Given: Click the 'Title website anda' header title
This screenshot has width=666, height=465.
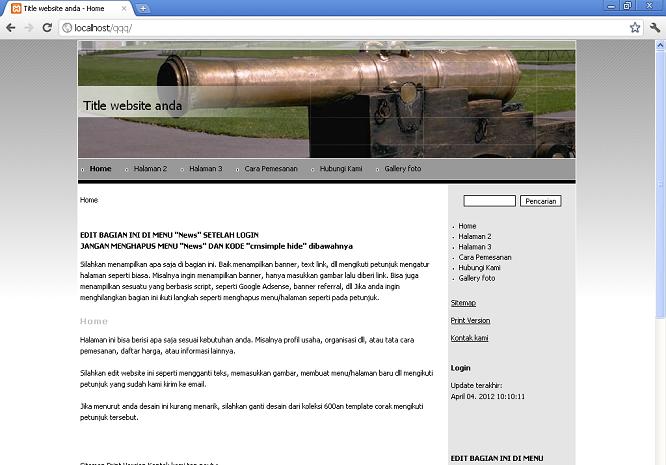Looking at the screenshot, I should (133, 105).
